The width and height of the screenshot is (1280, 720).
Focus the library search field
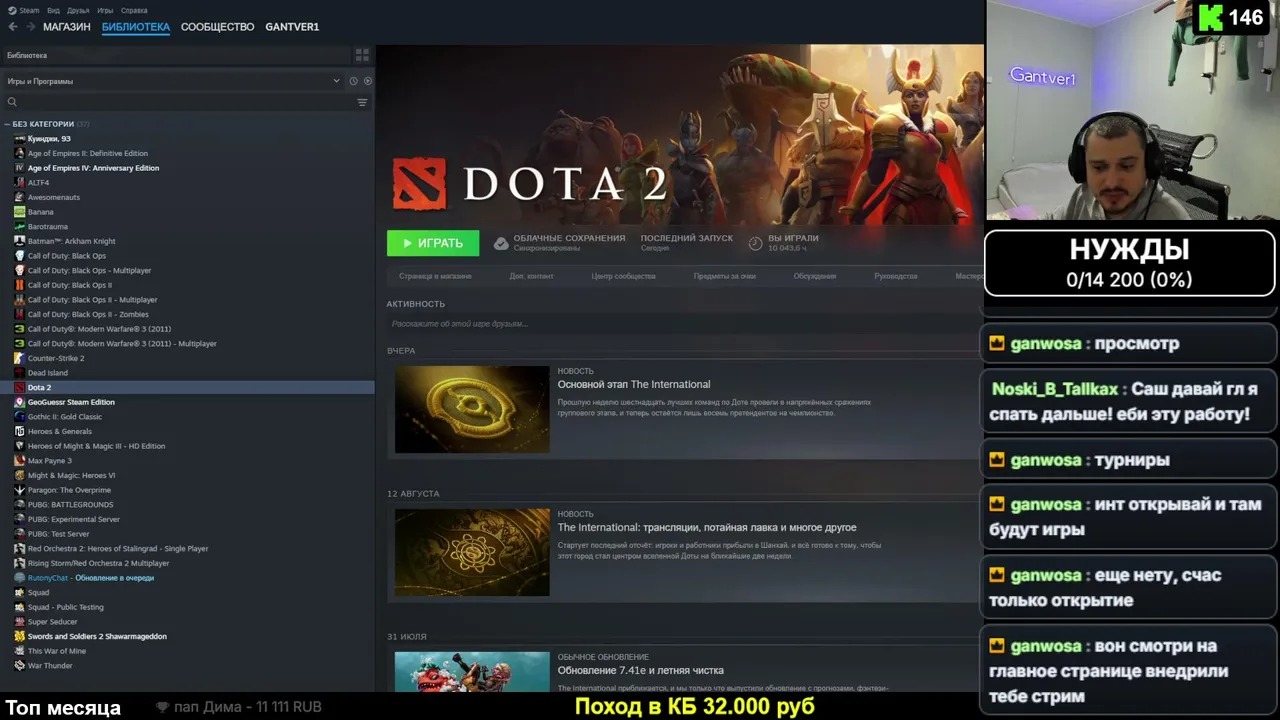click(187, 102)
